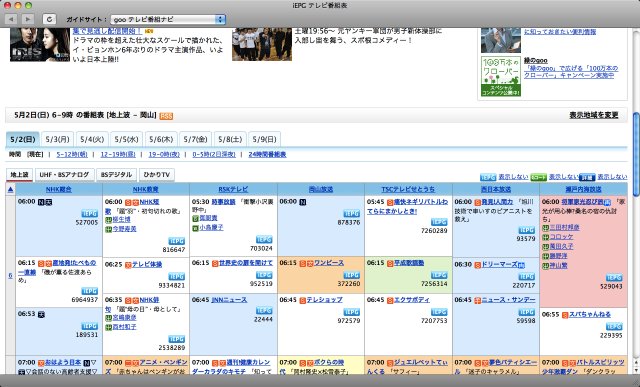
Task: Open the 24時間番組表 link
Action: (267, 154)
